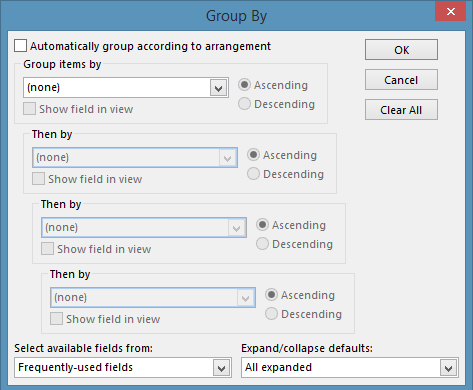Tick Show field in view in second Then by
The height and width of the screenshot is (390, 473).
click(47, 249)
